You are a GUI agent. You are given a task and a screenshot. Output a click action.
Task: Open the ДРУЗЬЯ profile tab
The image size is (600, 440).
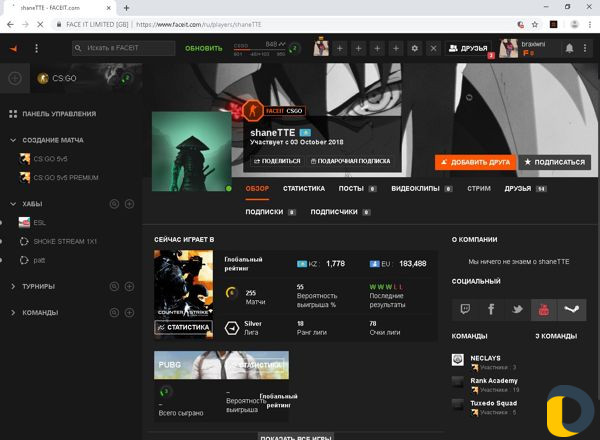click(525, 189)
